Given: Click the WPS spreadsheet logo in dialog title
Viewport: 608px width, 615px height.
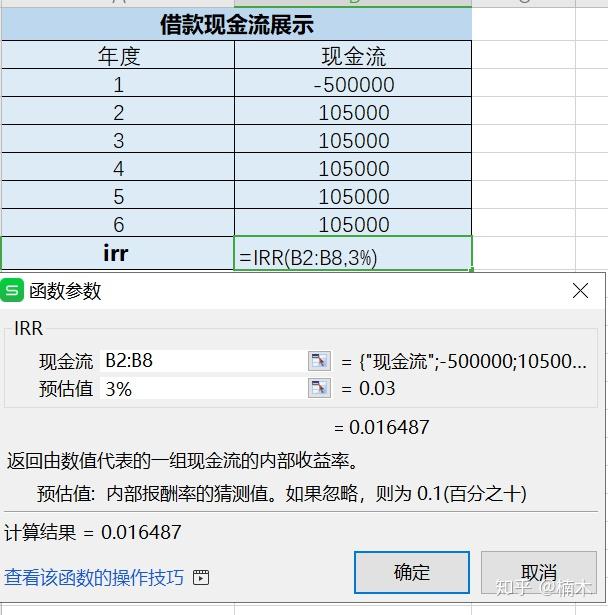Looking at the screenshot, I should point(12,291).
